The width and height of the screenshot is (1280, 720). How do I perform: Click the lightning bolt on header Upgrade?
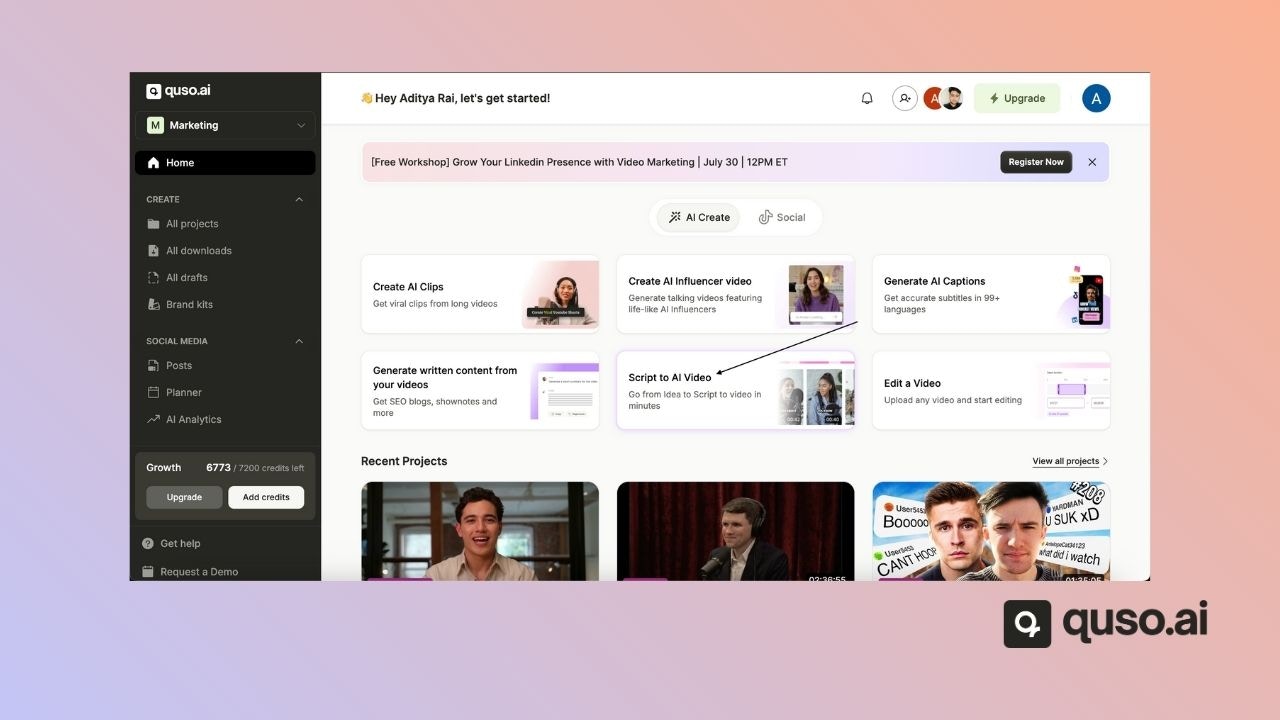pyautogui.click(x=994, y=98)
